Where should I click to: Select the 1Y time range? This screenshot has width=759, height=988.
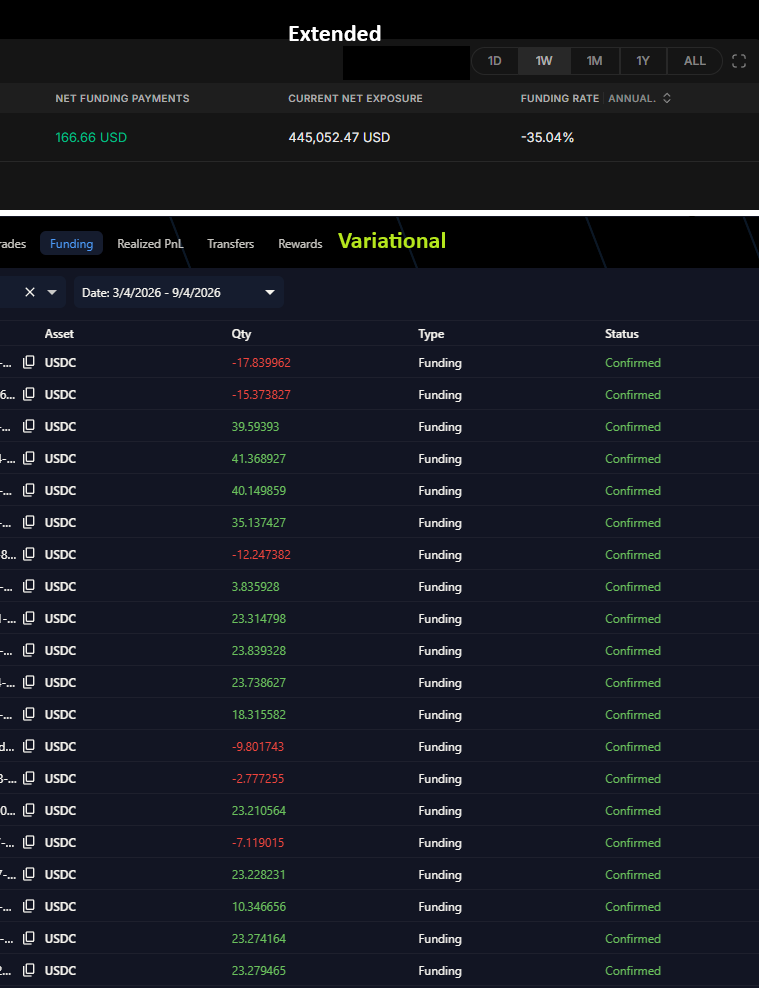(x=642, y=61)
